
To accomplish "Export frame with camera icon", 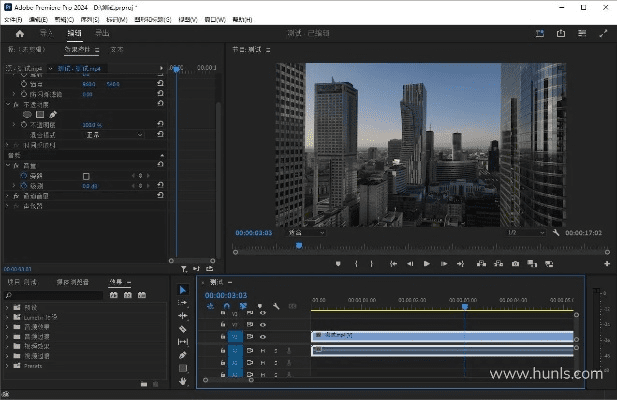I will tap(515, 264).
